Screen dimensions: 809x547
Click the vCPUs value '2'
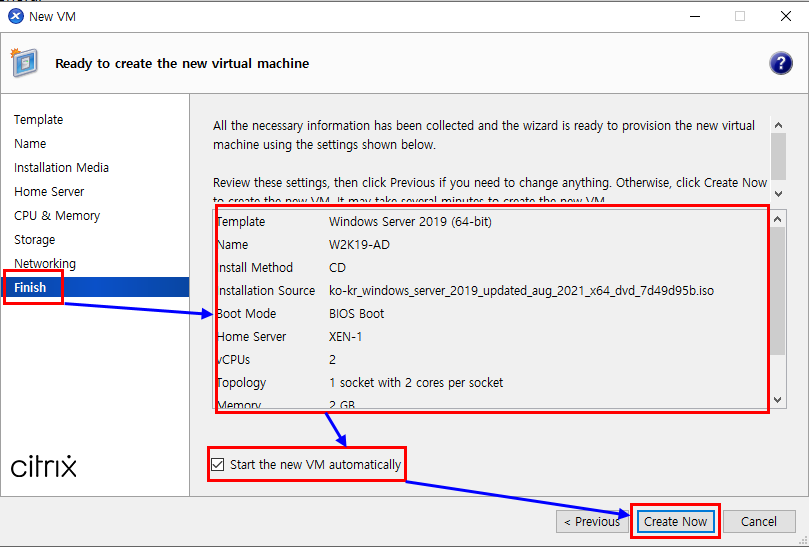coord(332,360)
